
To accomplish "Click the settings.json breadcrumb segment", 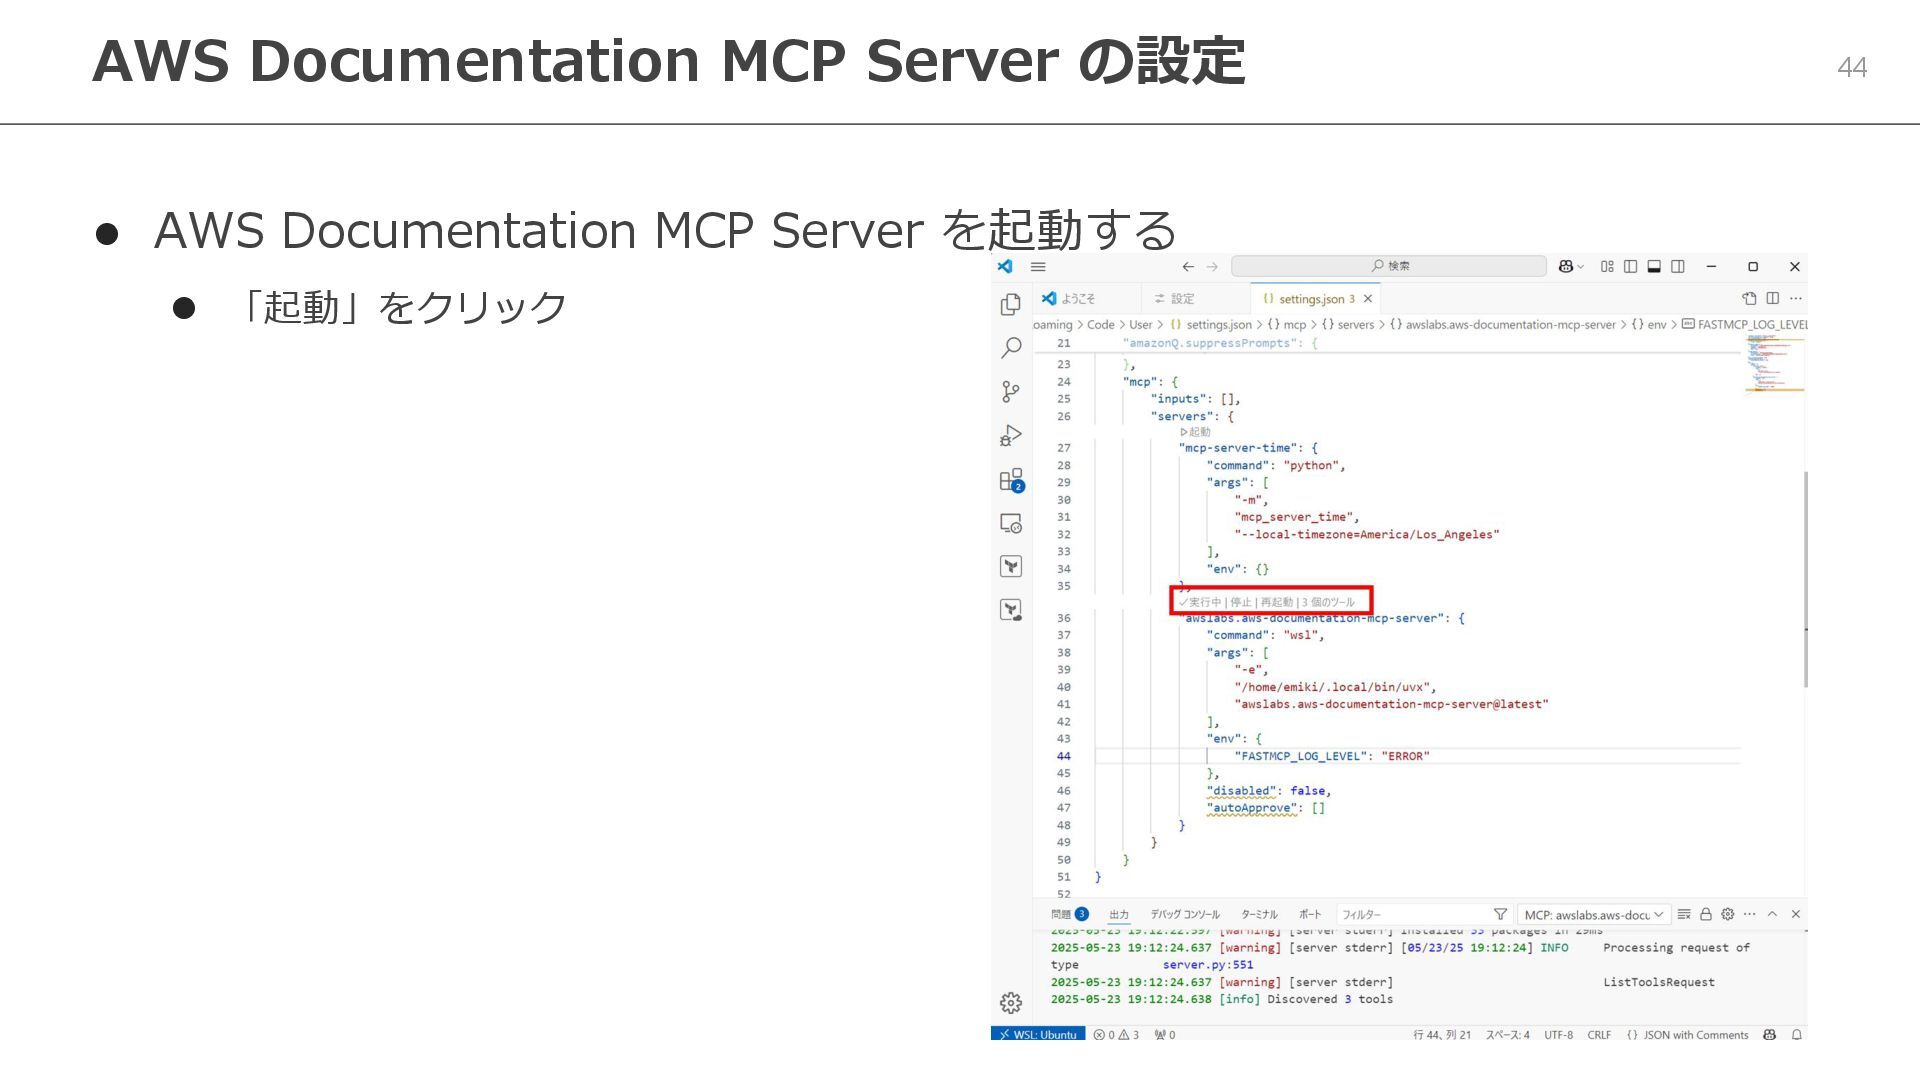I will coord(1211,325).
